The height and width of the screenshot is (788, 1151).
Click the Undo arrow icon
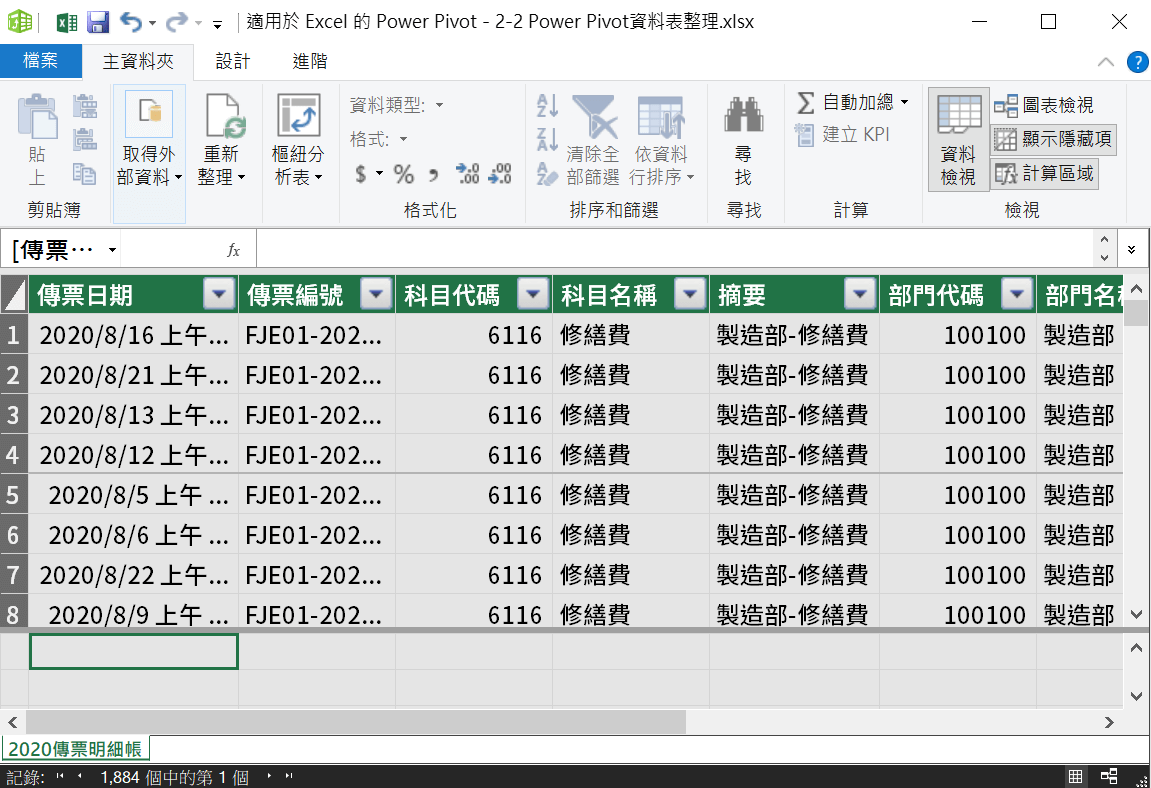(x=131, y=22)
